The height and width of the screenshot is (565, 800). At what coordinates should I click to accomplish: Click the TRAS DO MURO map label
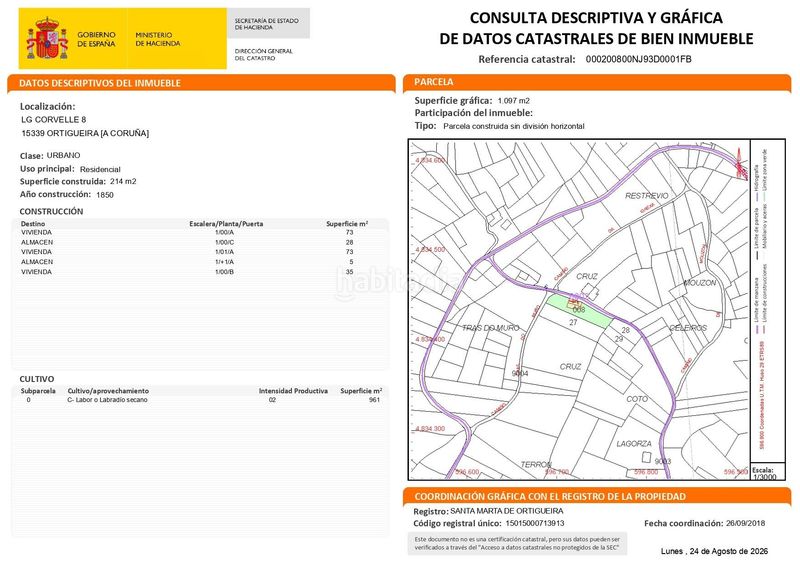[x=490, y=328]
